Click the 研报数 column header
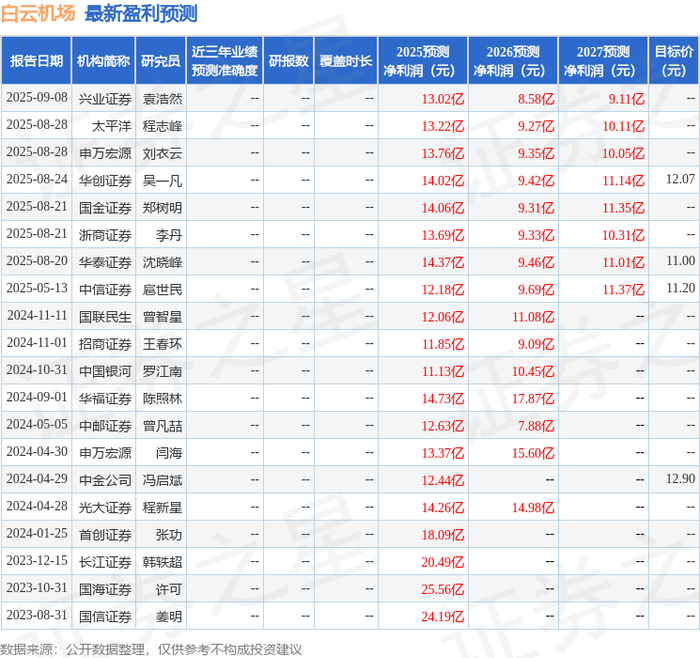700x658 pixels. [288, 61]
